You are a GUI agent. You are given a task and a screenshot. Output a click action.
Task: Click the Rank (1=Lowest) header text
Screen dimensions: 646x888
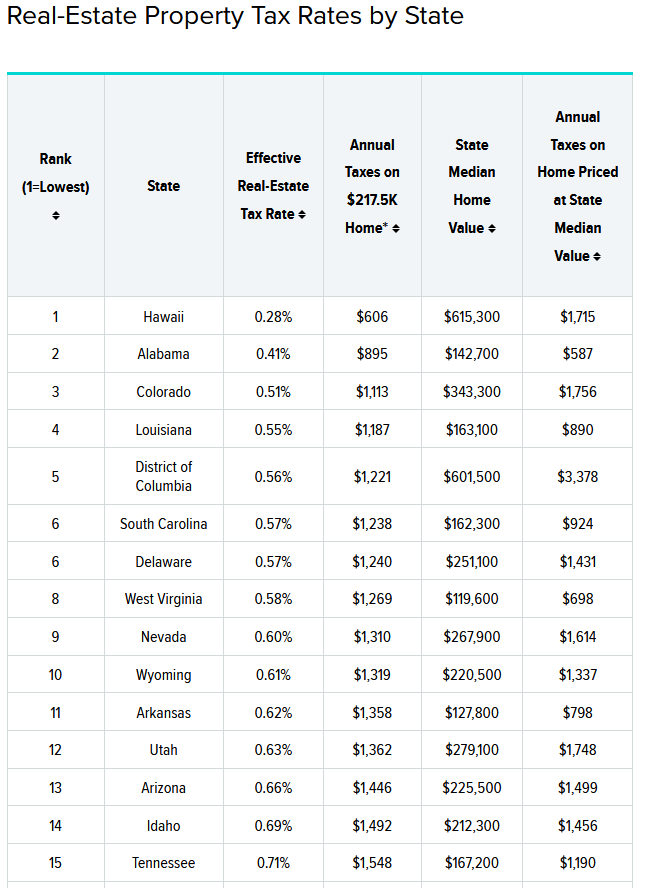coord(56,172)
